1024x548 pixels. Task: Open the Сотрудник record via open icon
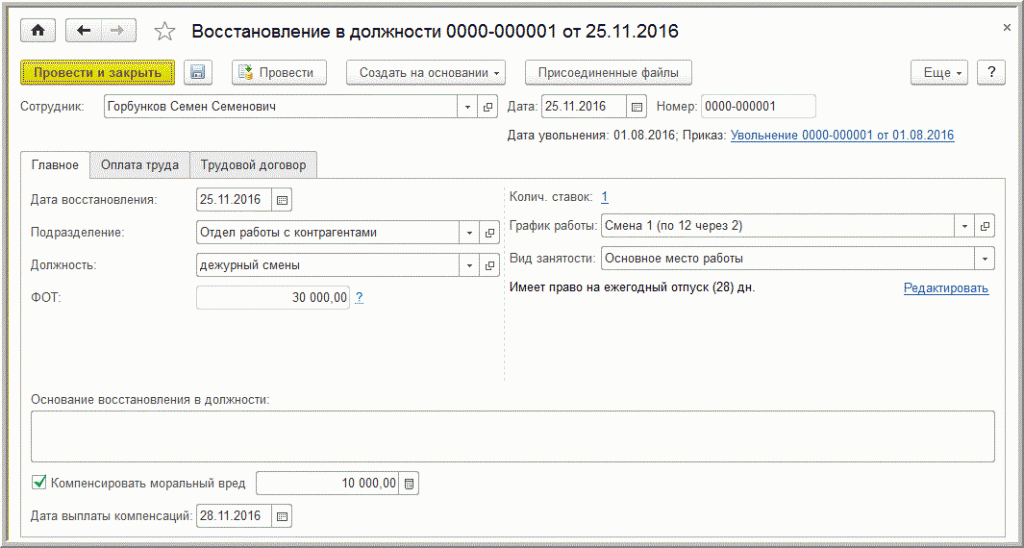[489, 107]
